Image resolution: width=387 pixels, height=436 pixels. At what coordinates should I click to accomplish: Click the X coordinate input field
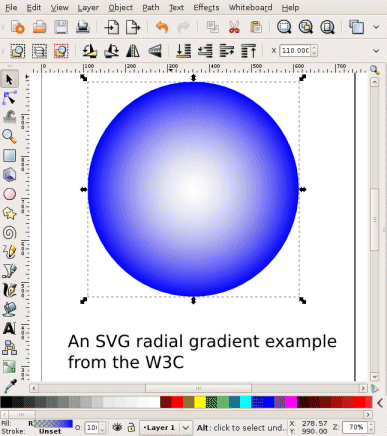click(295, 51)
